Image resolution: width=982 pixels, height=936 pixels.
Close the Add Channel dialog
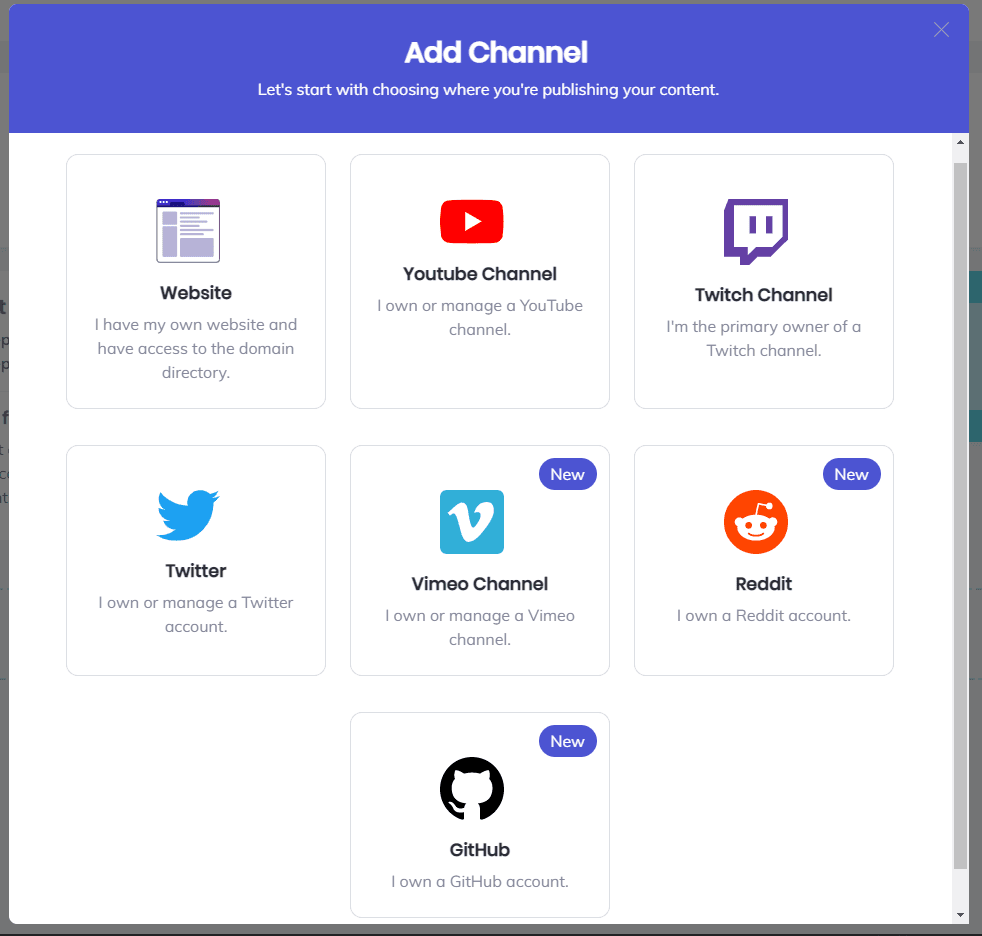941,29
